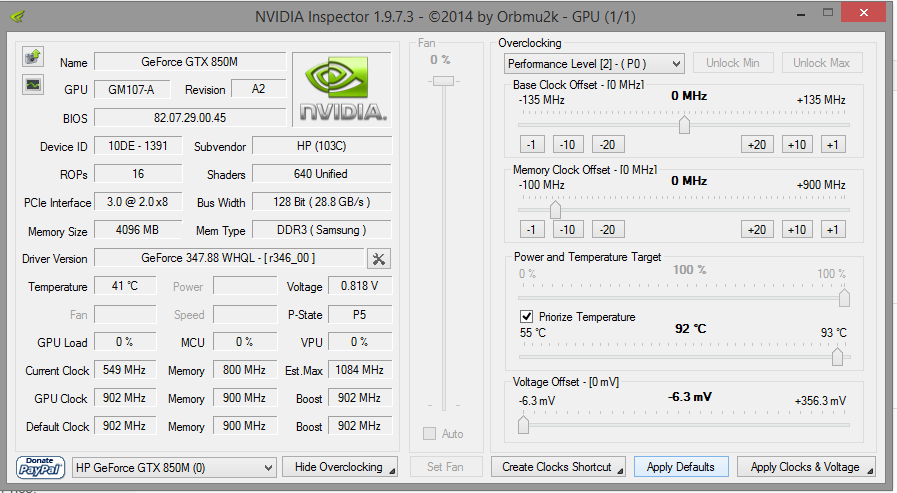897x493 pixels.
Task: Click the Shaders value 640 Unified
Action: click(322, 174)
